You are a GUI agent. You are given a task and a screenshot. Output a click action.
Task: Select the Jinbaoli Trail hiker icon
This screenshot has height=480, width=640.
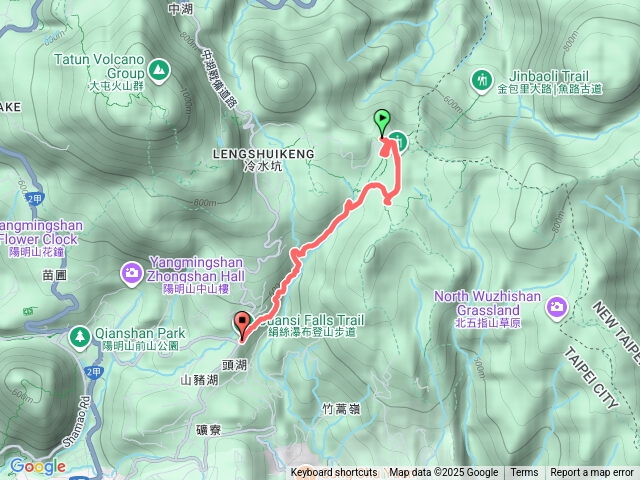(x=482, y=81)
